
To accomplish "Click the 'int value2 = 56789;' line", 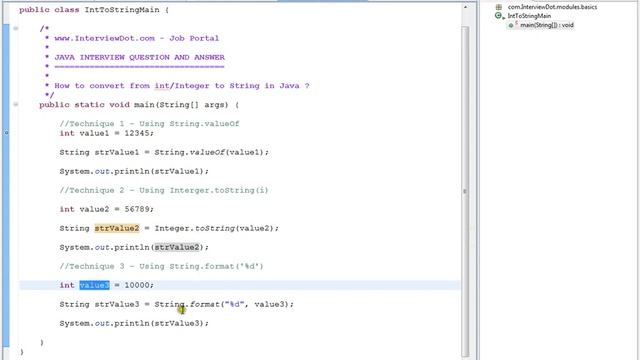I will (x=107, y=209).
